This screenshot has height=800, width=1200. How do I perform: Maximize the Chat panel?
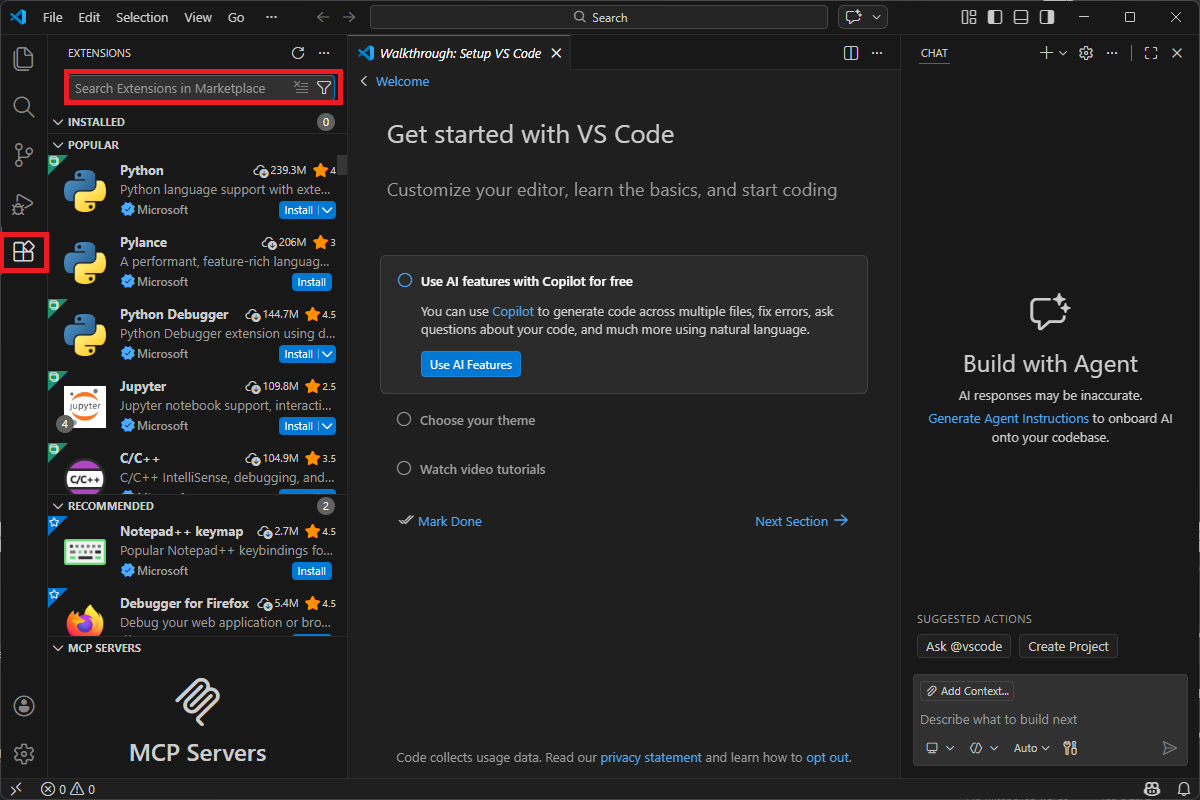(x=1151, y=53)
